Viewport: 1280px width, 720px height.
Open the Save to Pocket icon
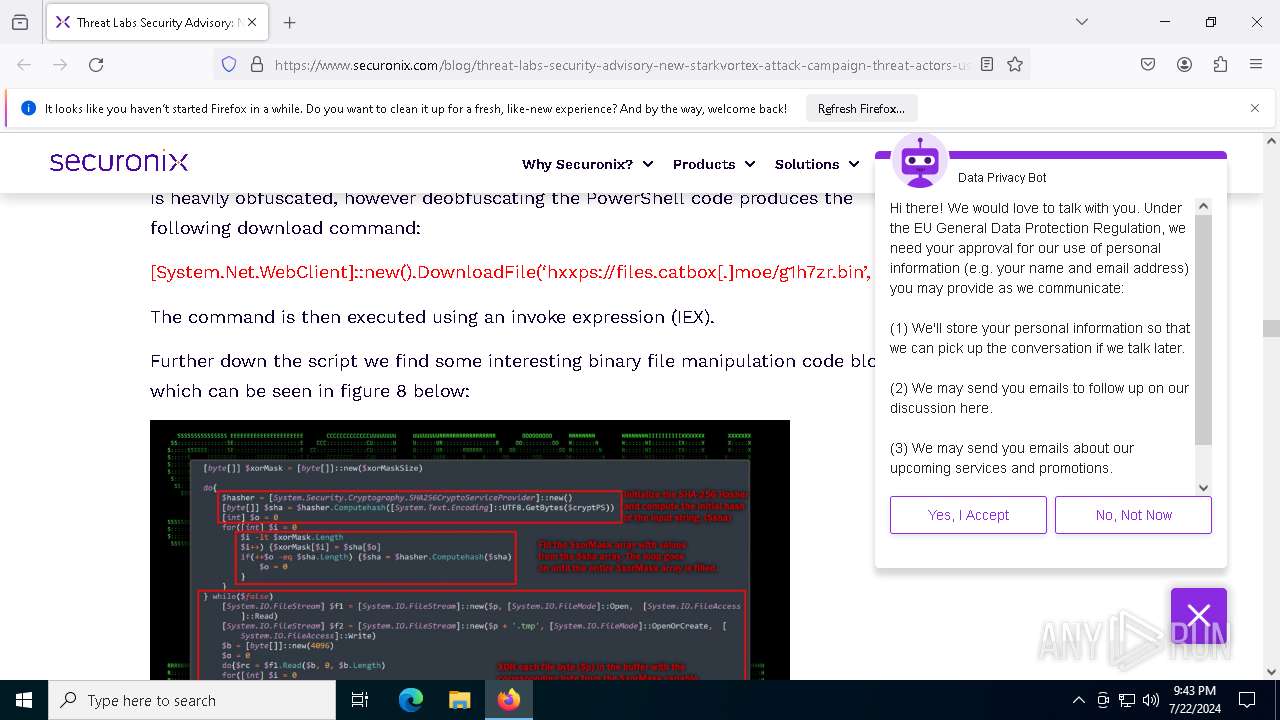pos(1148,64)
